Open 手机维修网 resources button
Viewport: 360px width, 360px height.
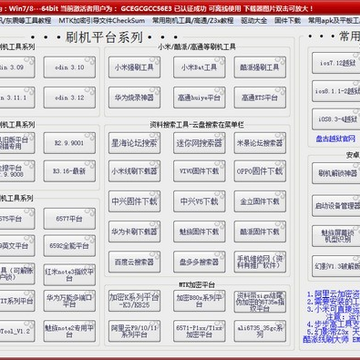pos(260,262)
